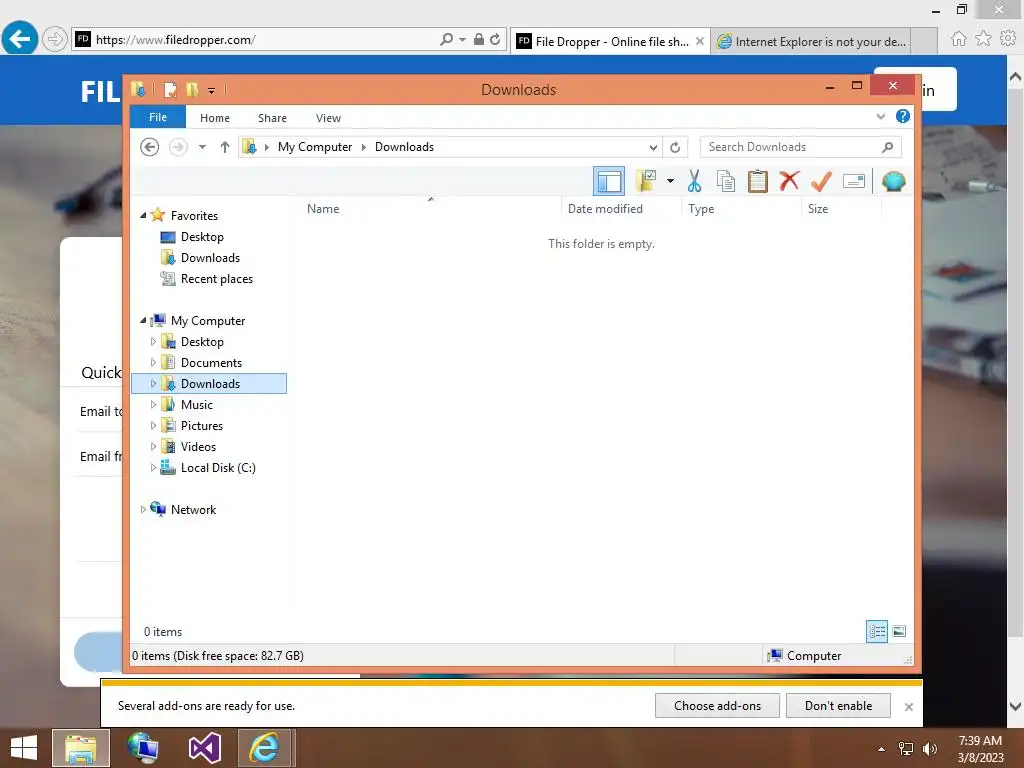This screenshot has width=1024, height=768.
Task: Select Downloads under Favorites
Action: tap(210, 257)
